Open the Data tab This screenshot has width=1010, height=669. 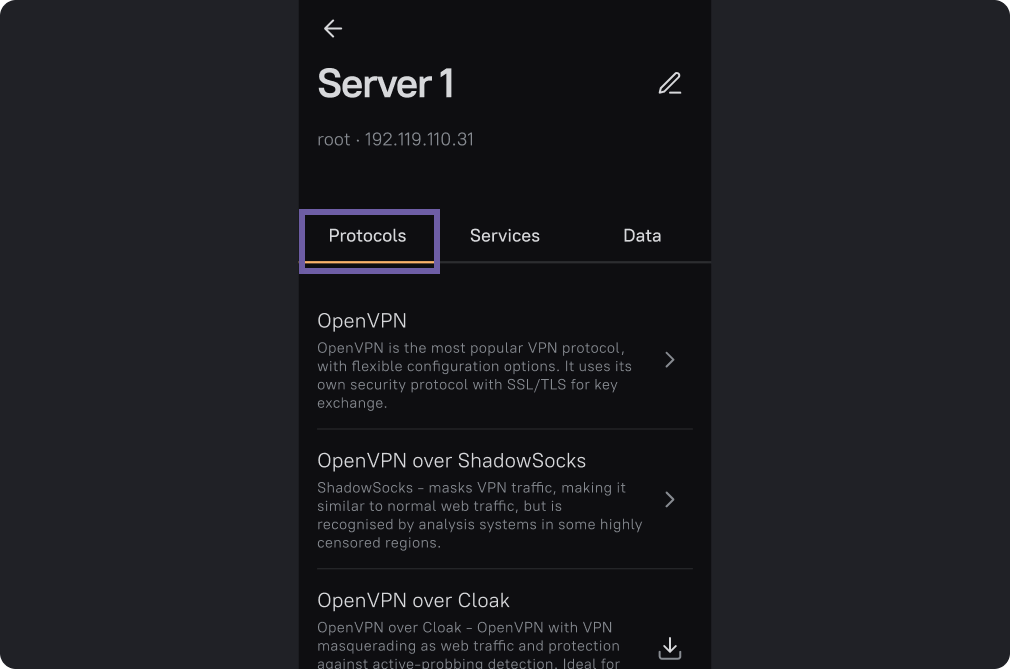[x=642, y=236]
